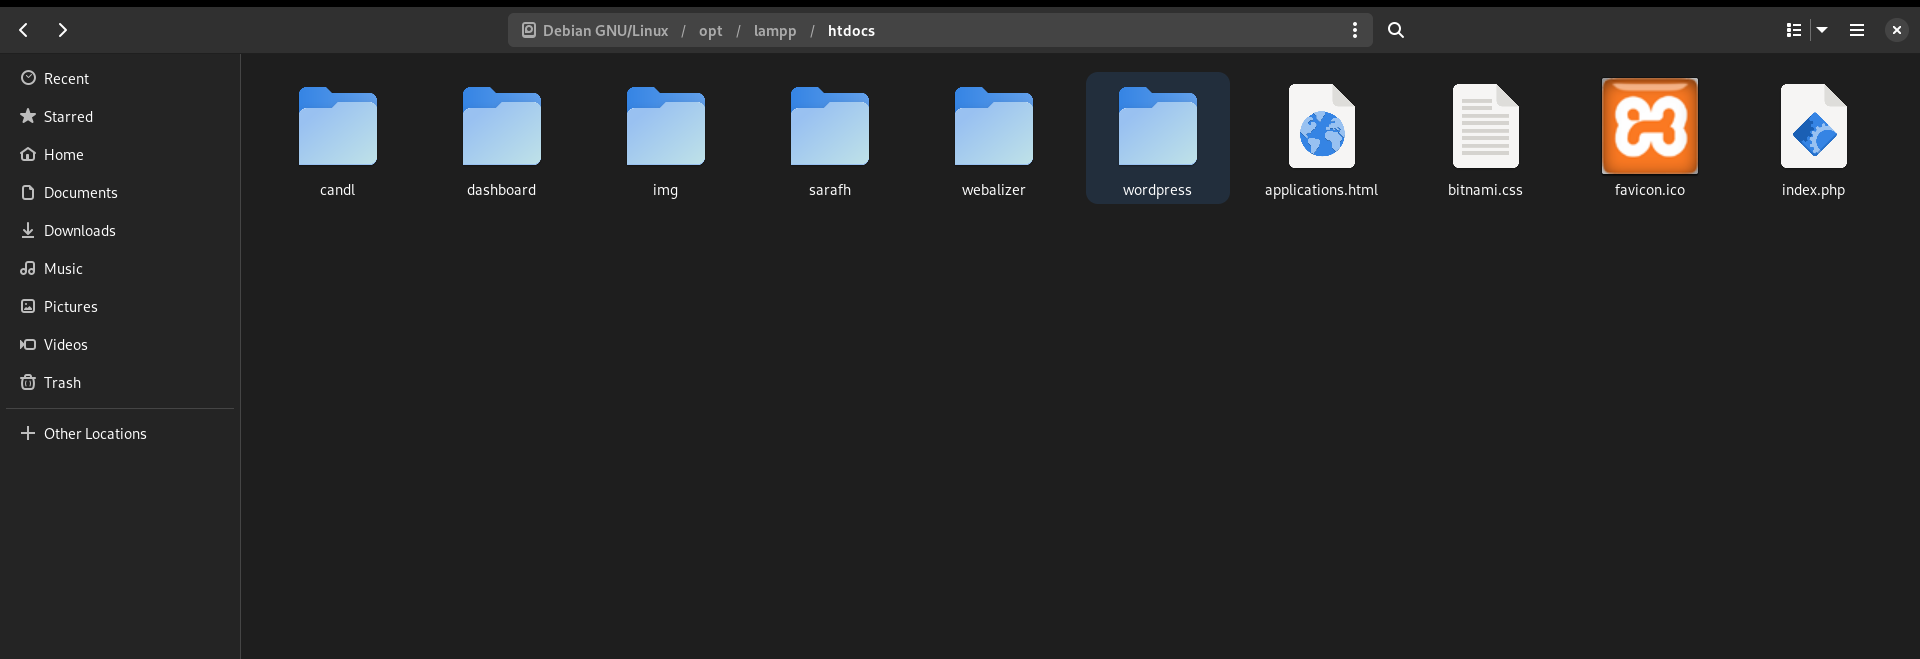Screen dimensions: 1920x659
Task: Close the file manager window
Action: [1897, 30]
